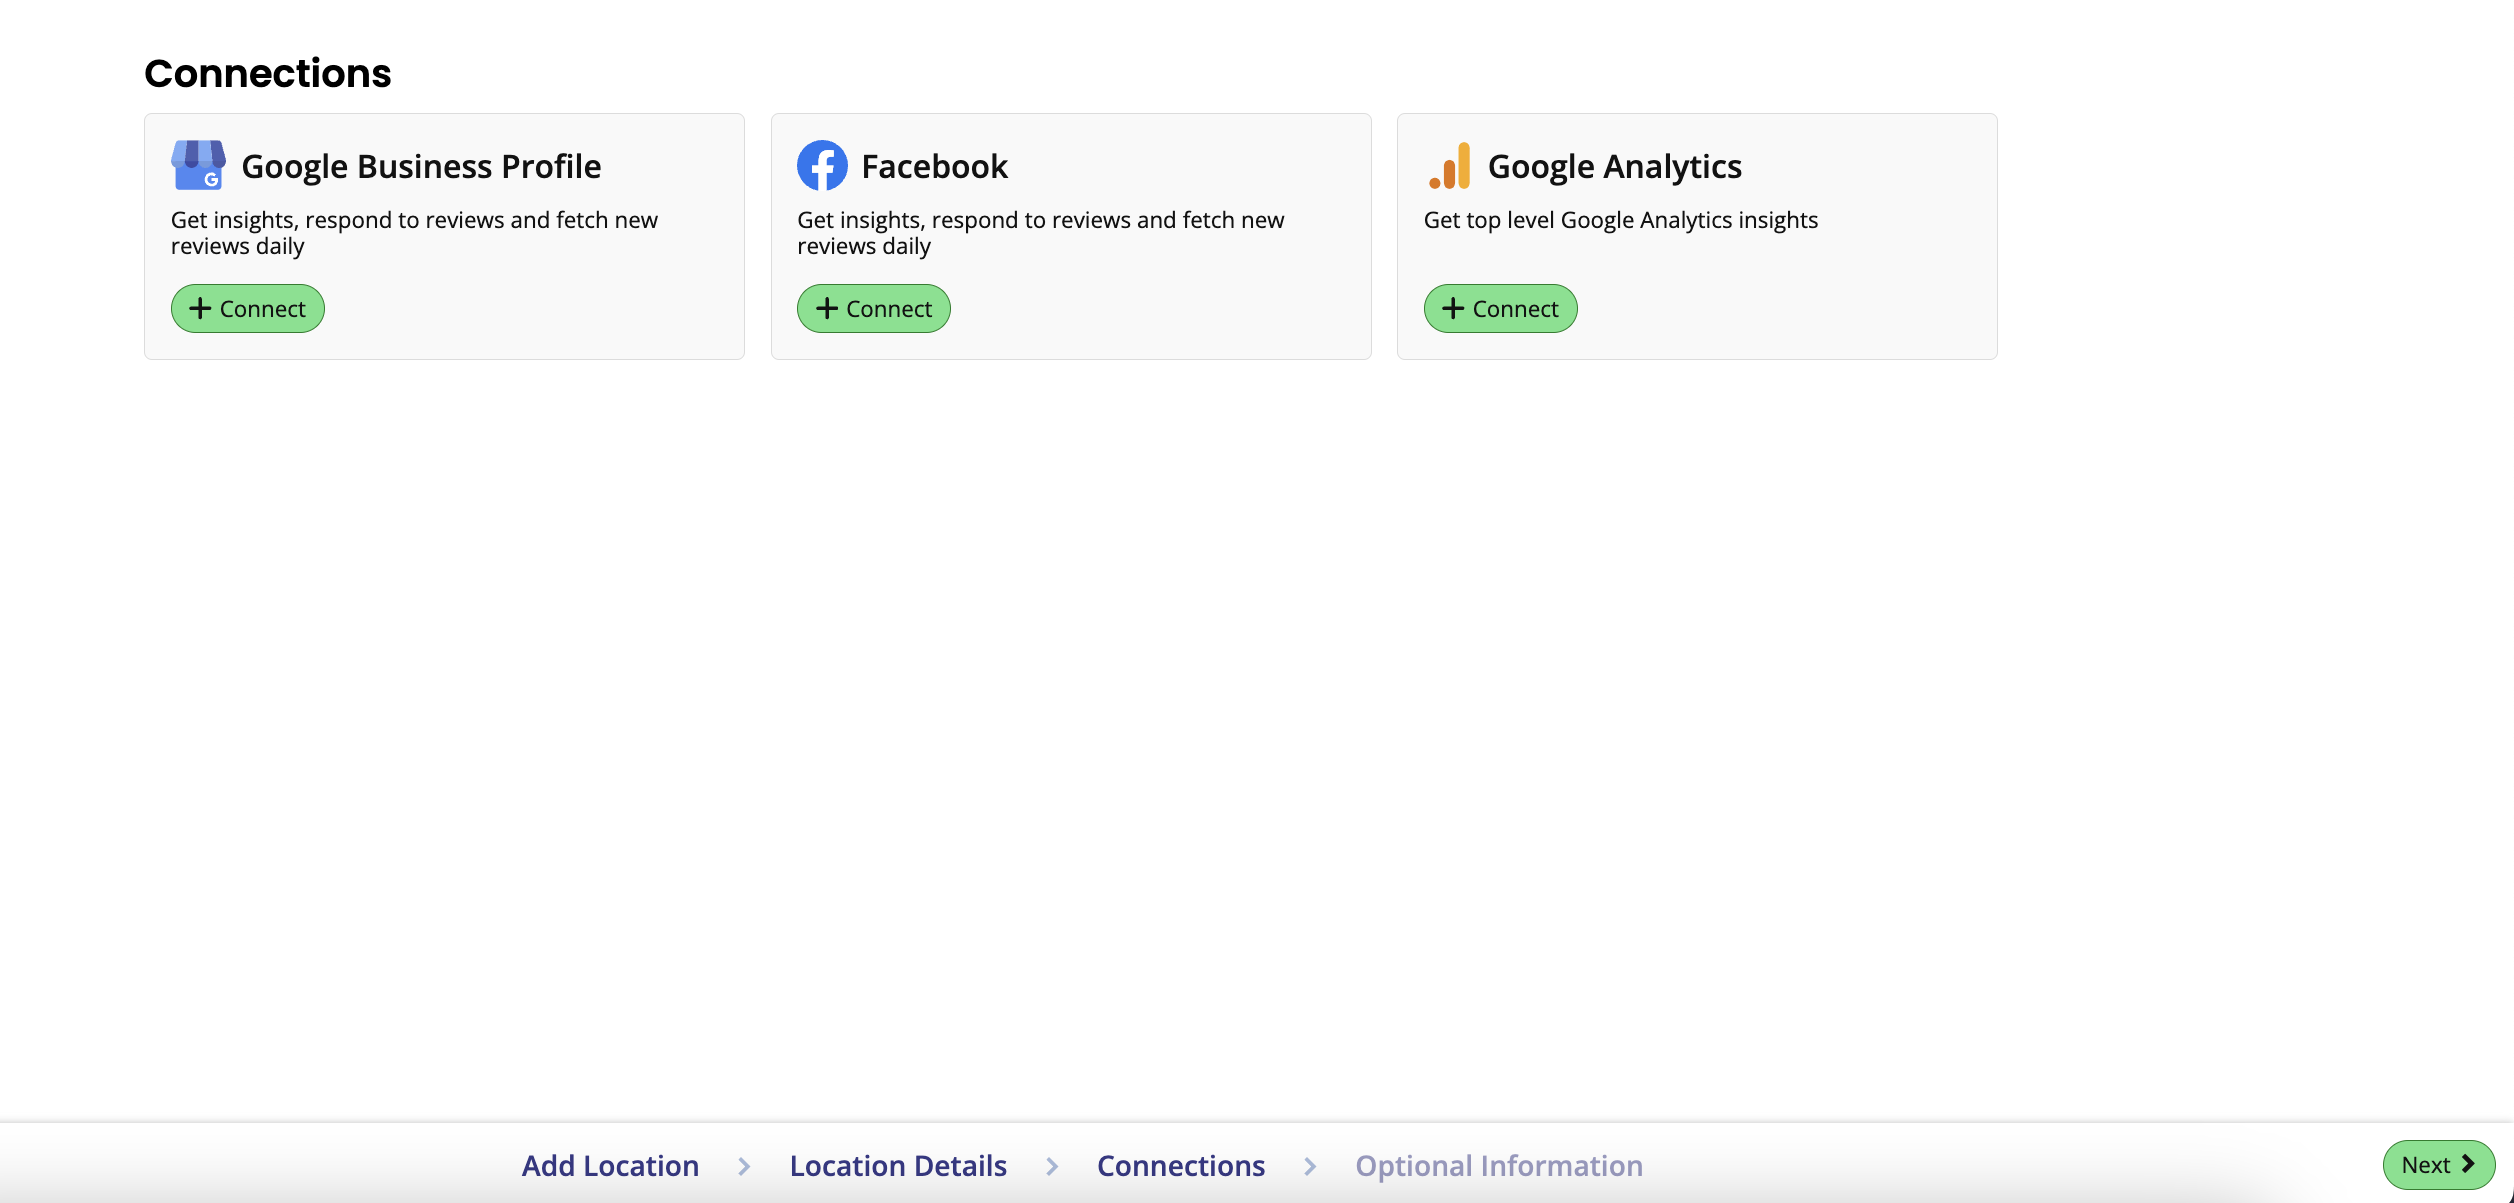Click the Facebook logo icon
Image resolution: width=2514 pixels, height=1203 pixels.
pyautogui.click(x=822, y=165)
